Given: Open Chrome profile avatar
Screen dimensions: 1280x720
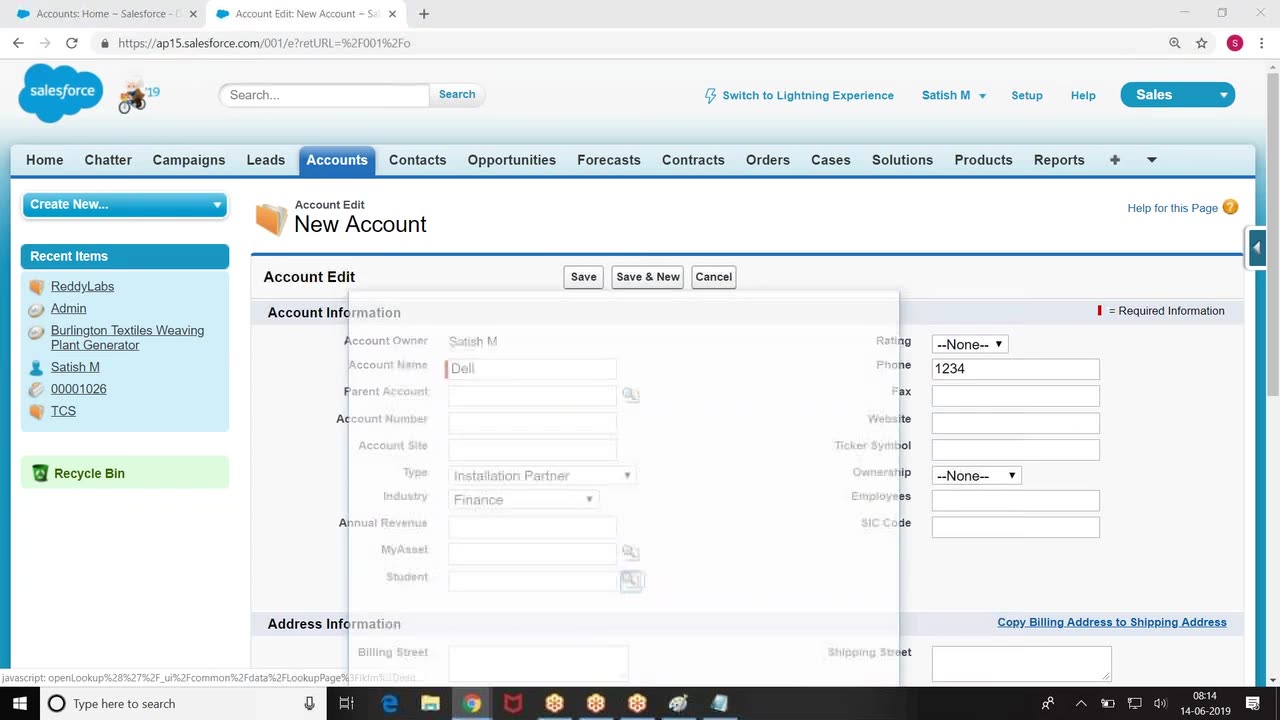Looking at the screenshot, I should (1235, 43).
